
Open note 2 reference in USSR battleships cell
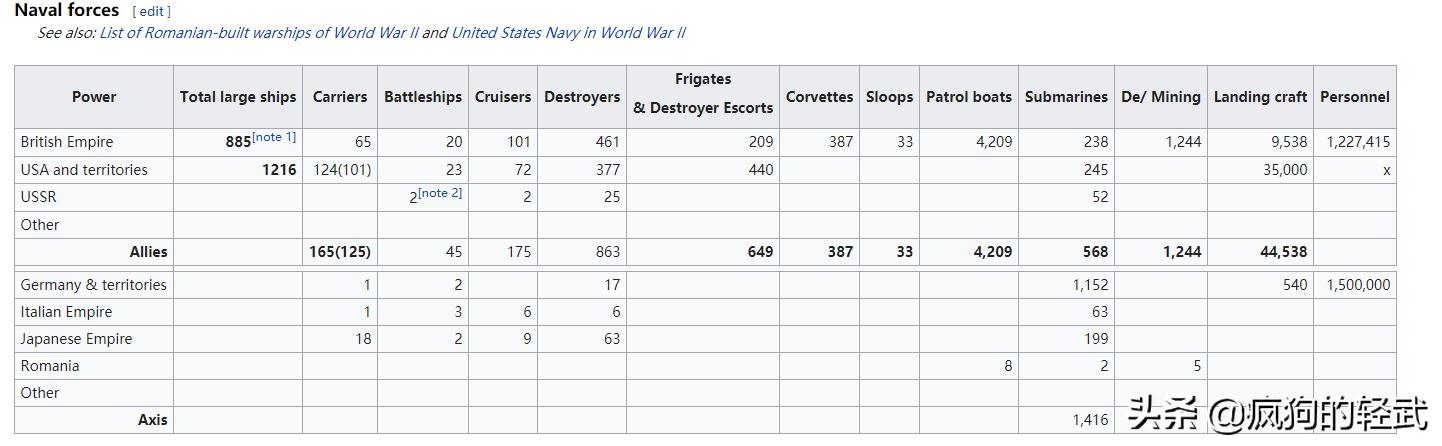[439, 193]
